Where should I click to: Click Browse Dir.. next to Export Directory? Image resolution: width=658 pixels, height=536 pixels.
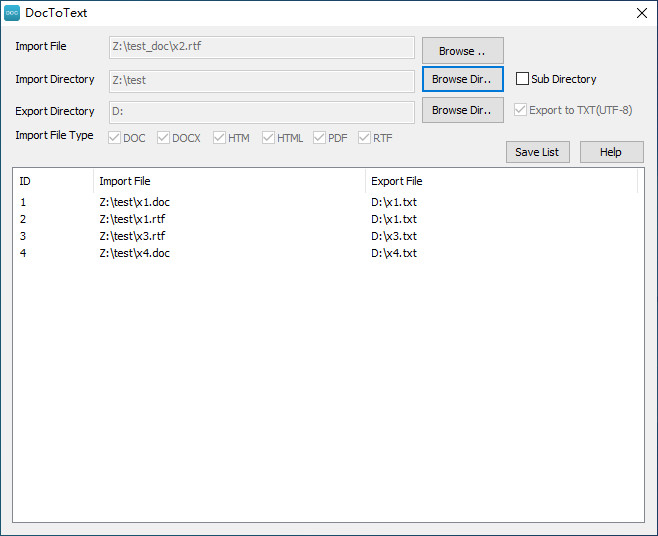pyautogui.click(x=462, y=110)
